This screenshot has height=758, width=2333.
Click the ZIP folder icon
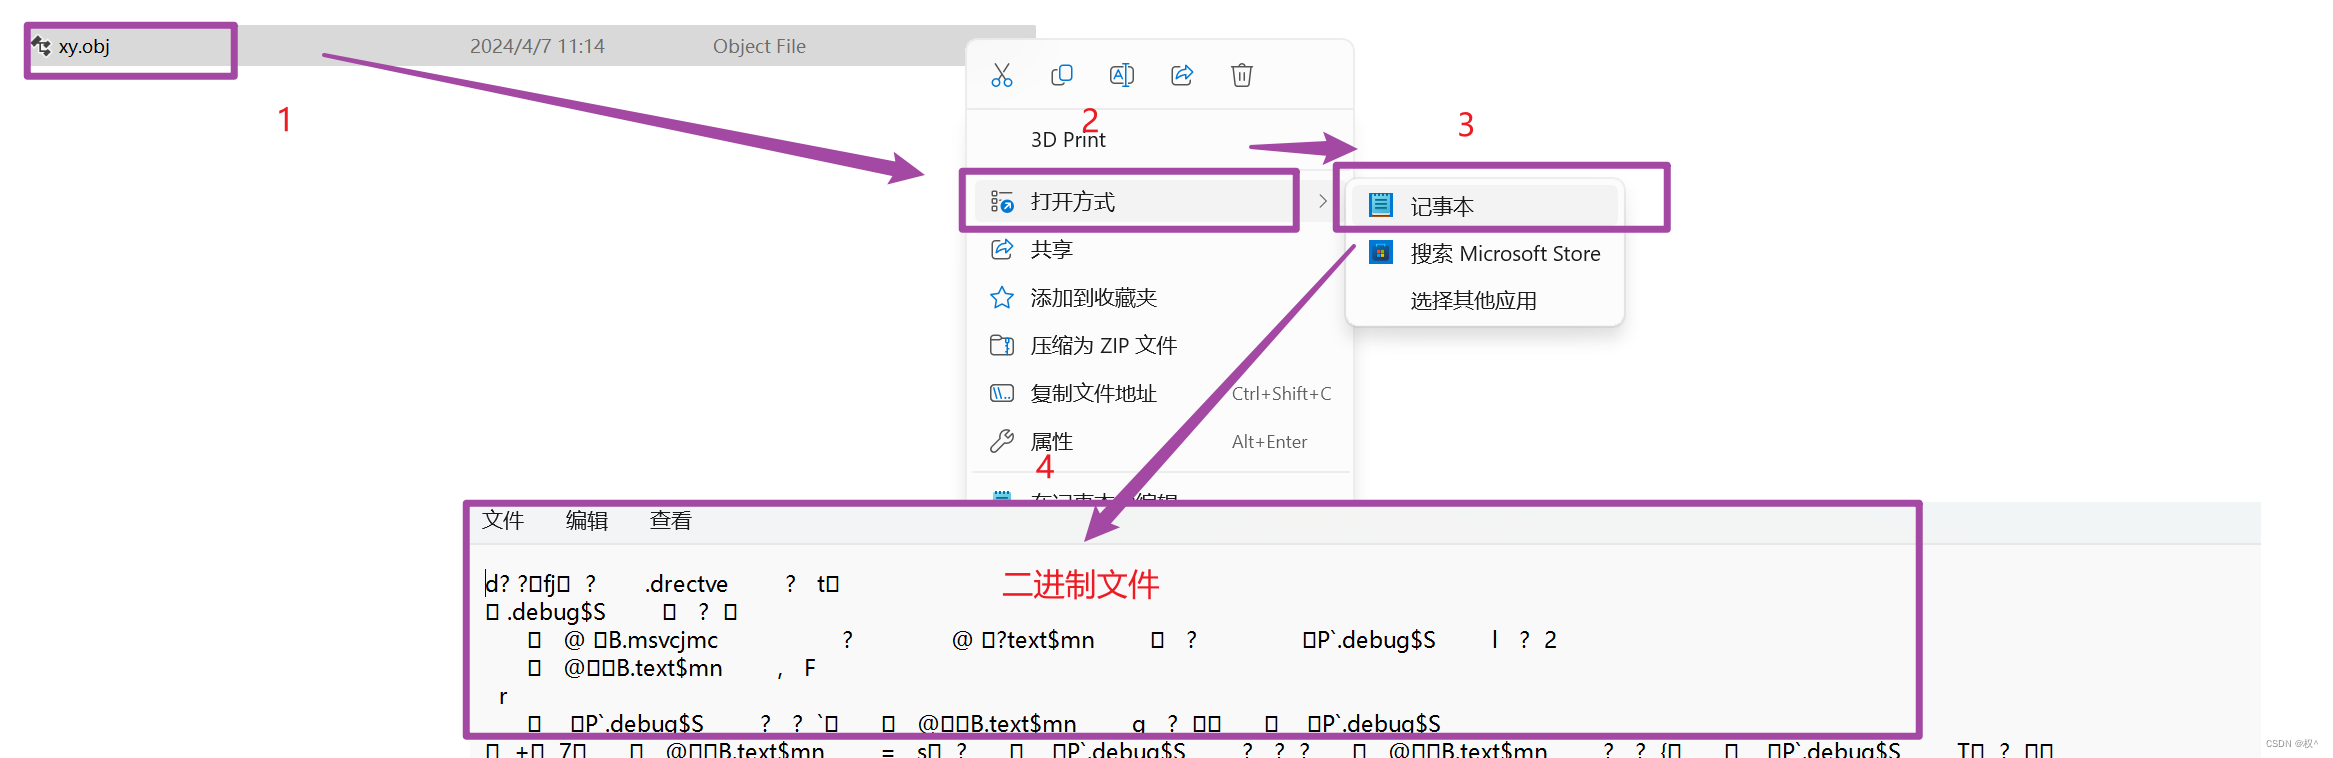tap(1002, 345)
